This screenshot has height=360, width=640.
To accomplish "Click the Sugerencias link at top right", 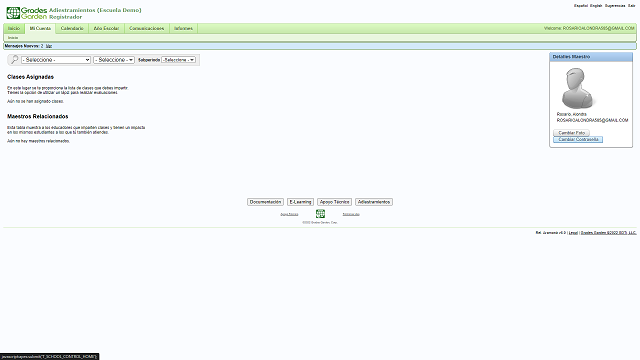I will [x=615, y=6].
